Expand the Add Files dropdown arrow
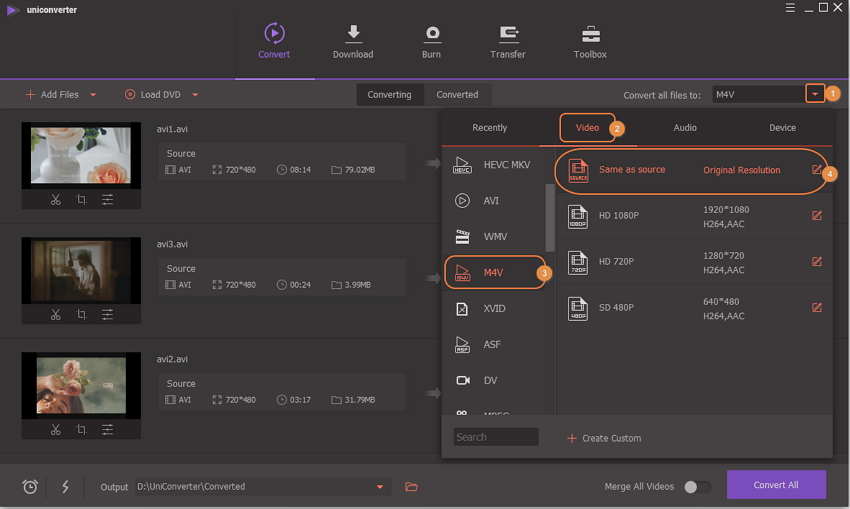The width and height of the screenshot is (850, 509). coord(93,95)
